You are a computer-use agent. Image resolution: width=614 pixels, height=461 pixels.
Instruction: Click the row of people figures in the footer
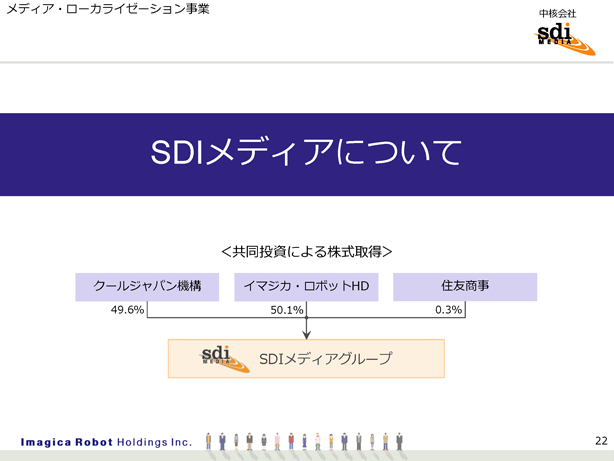(x=304, y=442)
